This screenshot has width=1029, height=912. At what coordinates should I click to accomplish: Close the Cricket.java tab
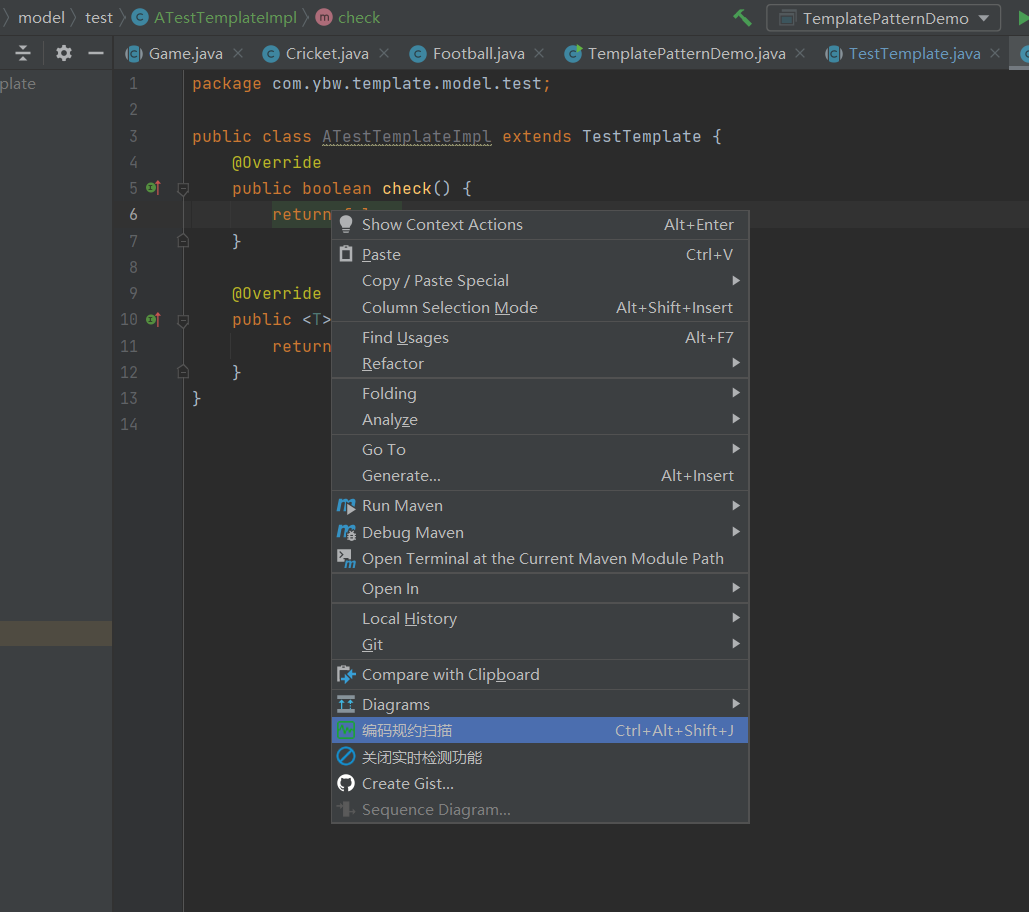384,53
